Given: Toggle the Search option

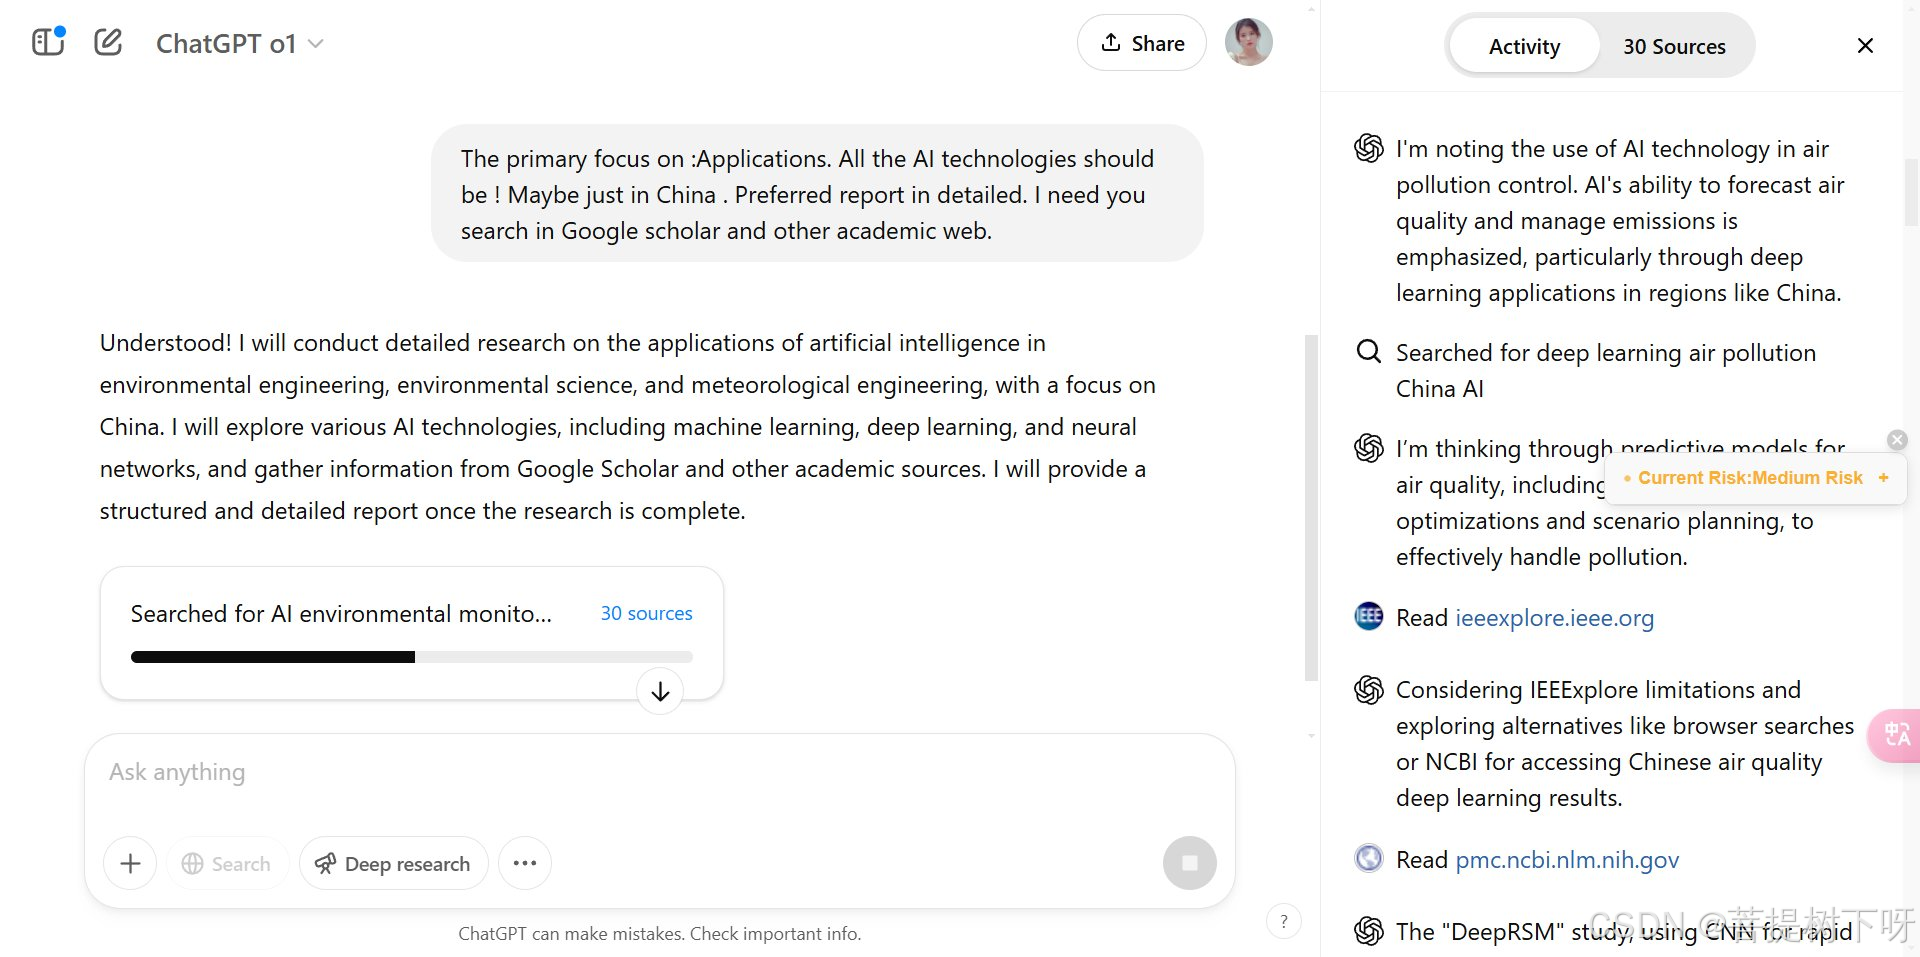Looking at the screenshot, I should coord(227,863).
